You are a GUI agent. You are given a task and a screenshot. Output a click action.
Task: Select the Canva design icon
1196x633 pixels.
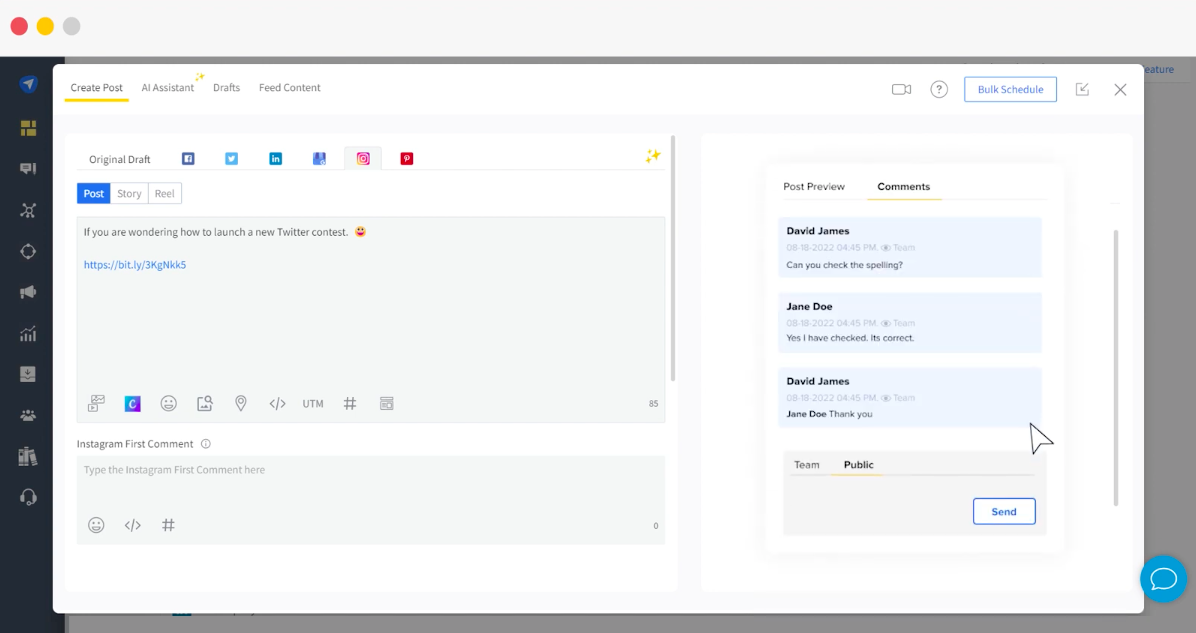(132, 403)
